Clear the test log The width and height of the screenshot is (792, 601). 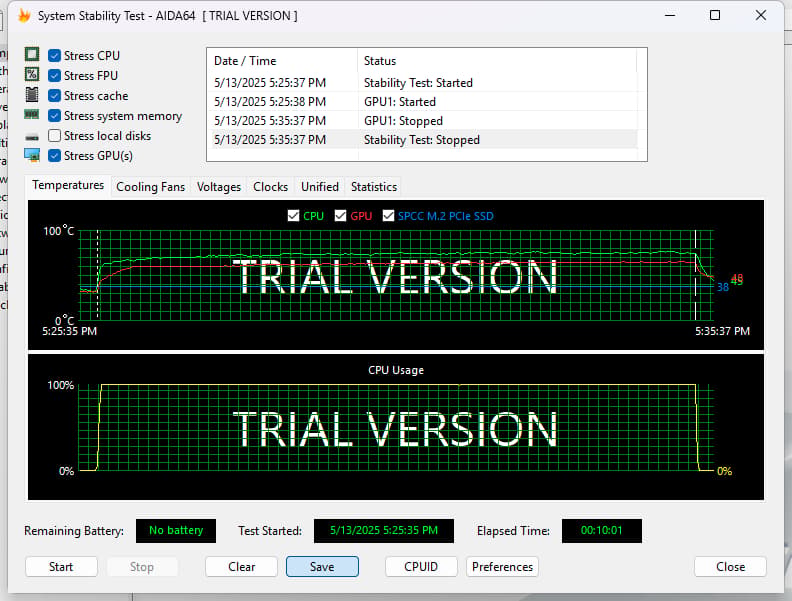click(241, 567)
